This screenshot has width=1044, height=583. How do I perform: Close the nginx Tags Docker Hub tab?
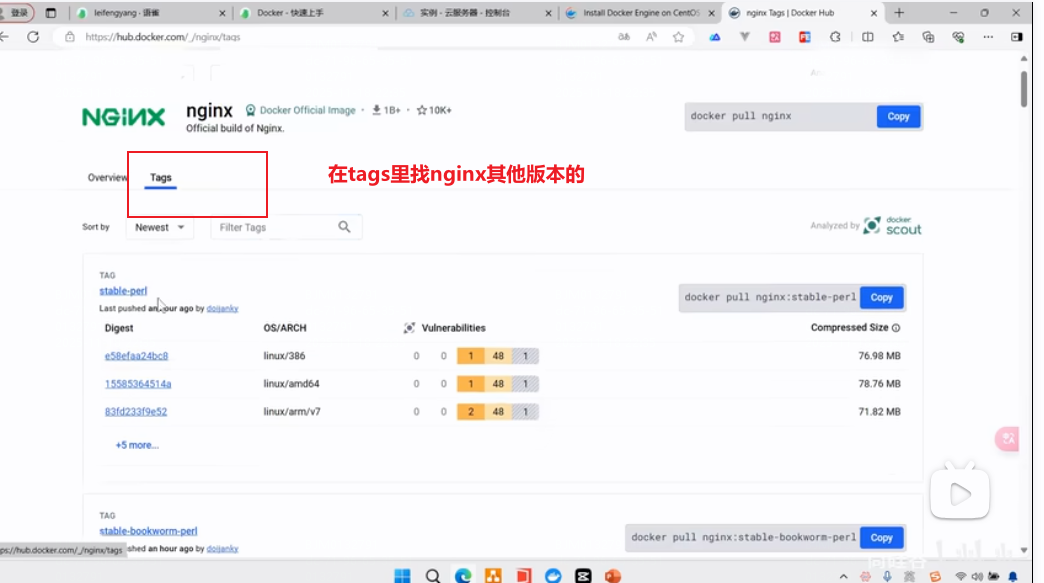pyautogui.click(x=874, y=13)
